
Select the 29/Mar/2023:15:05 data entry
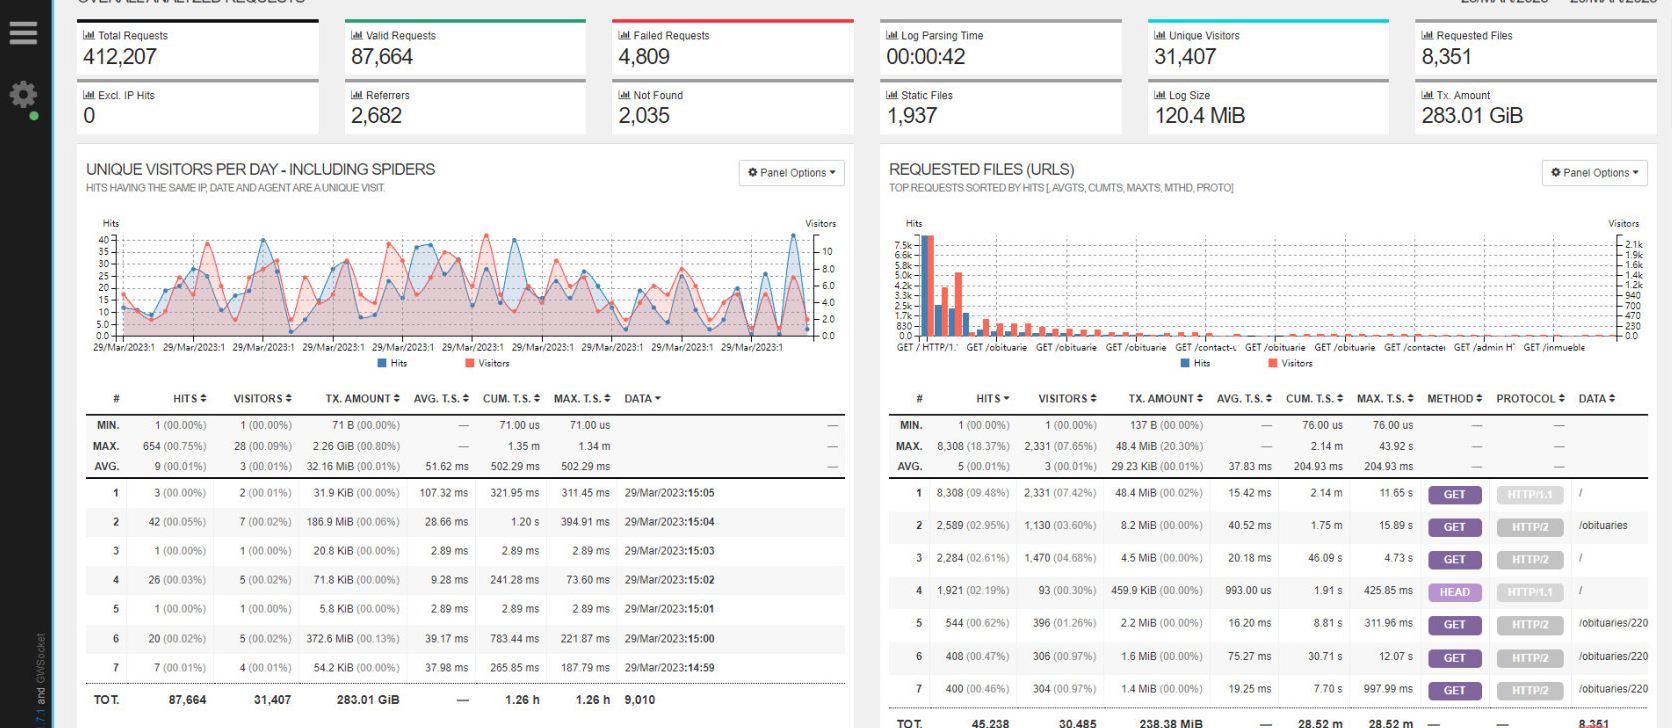(669, 493)
